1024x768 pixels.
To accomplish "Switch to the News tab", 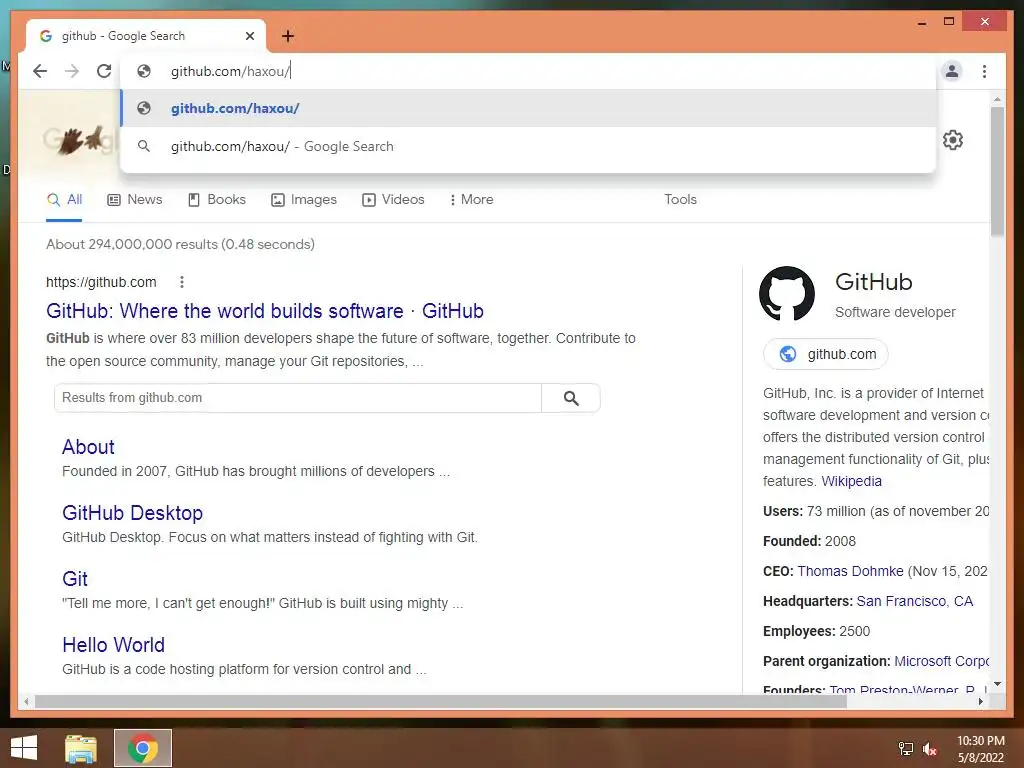I will click(x=135, y=200).
